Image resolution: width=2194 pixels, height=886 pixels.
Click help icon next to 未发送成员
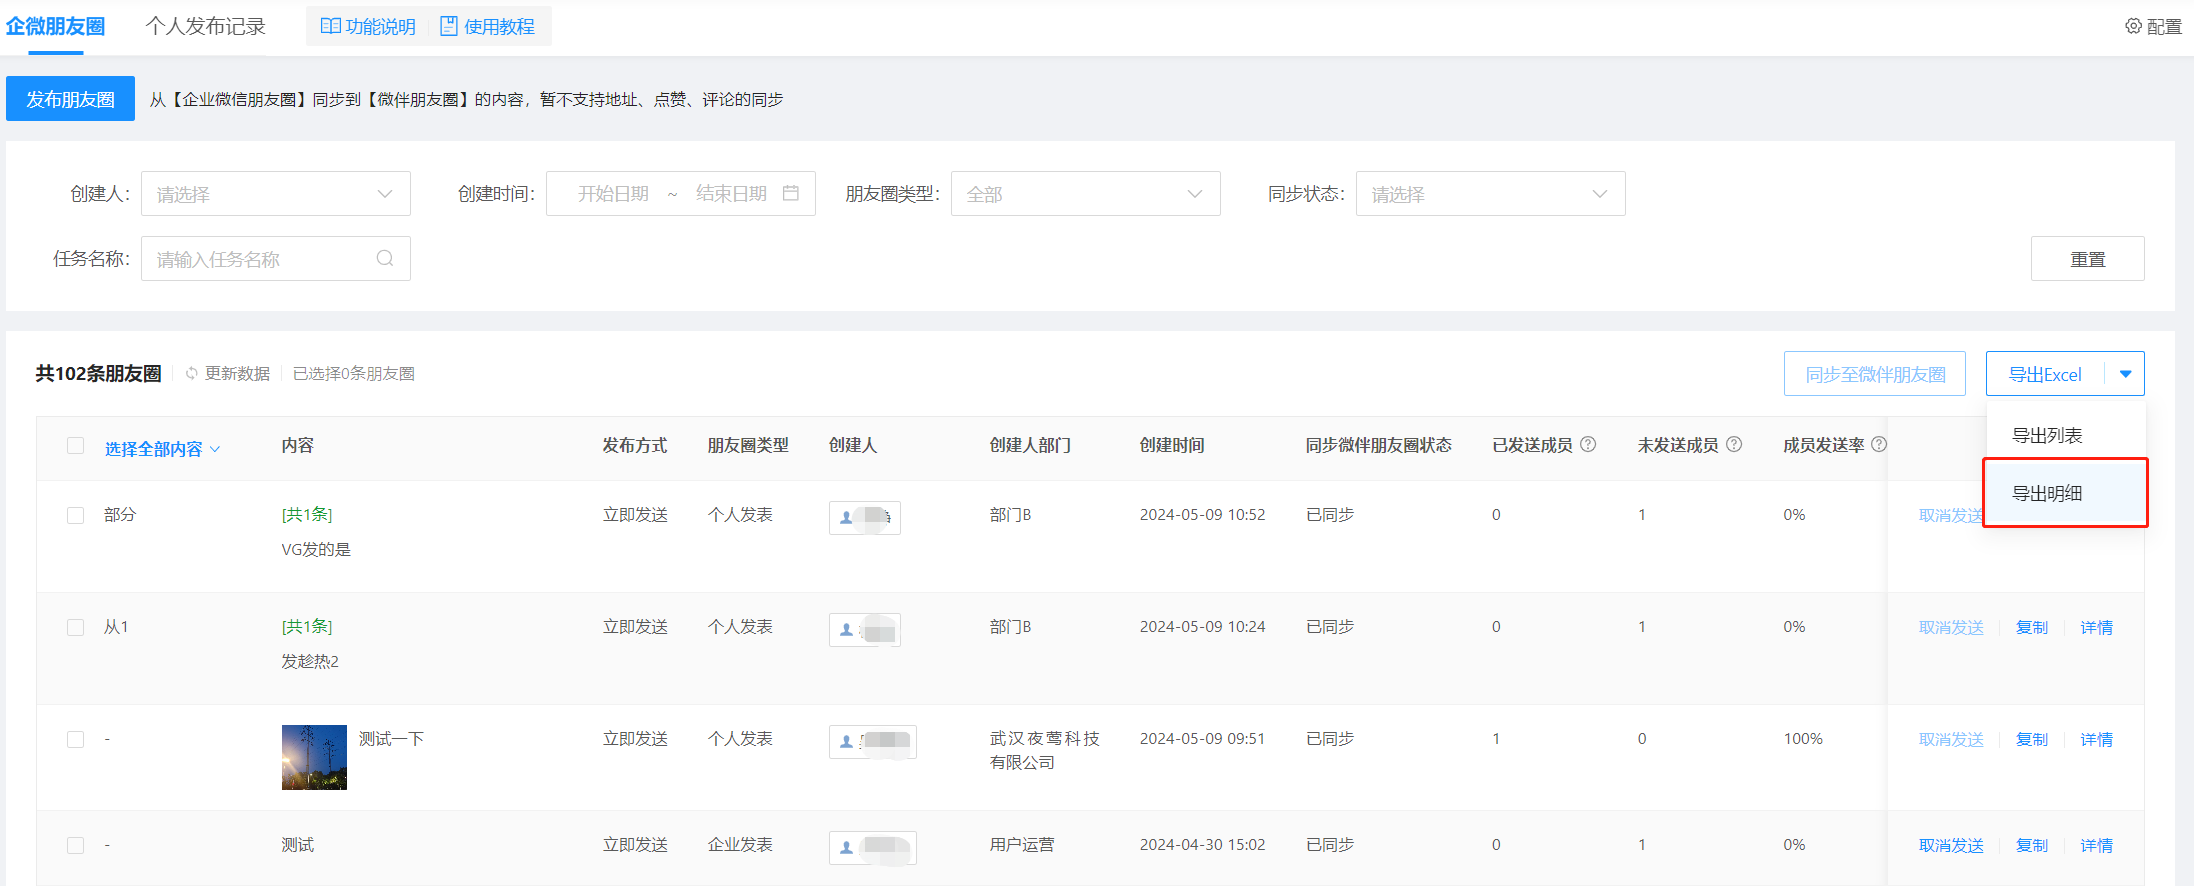[1734, 444]
